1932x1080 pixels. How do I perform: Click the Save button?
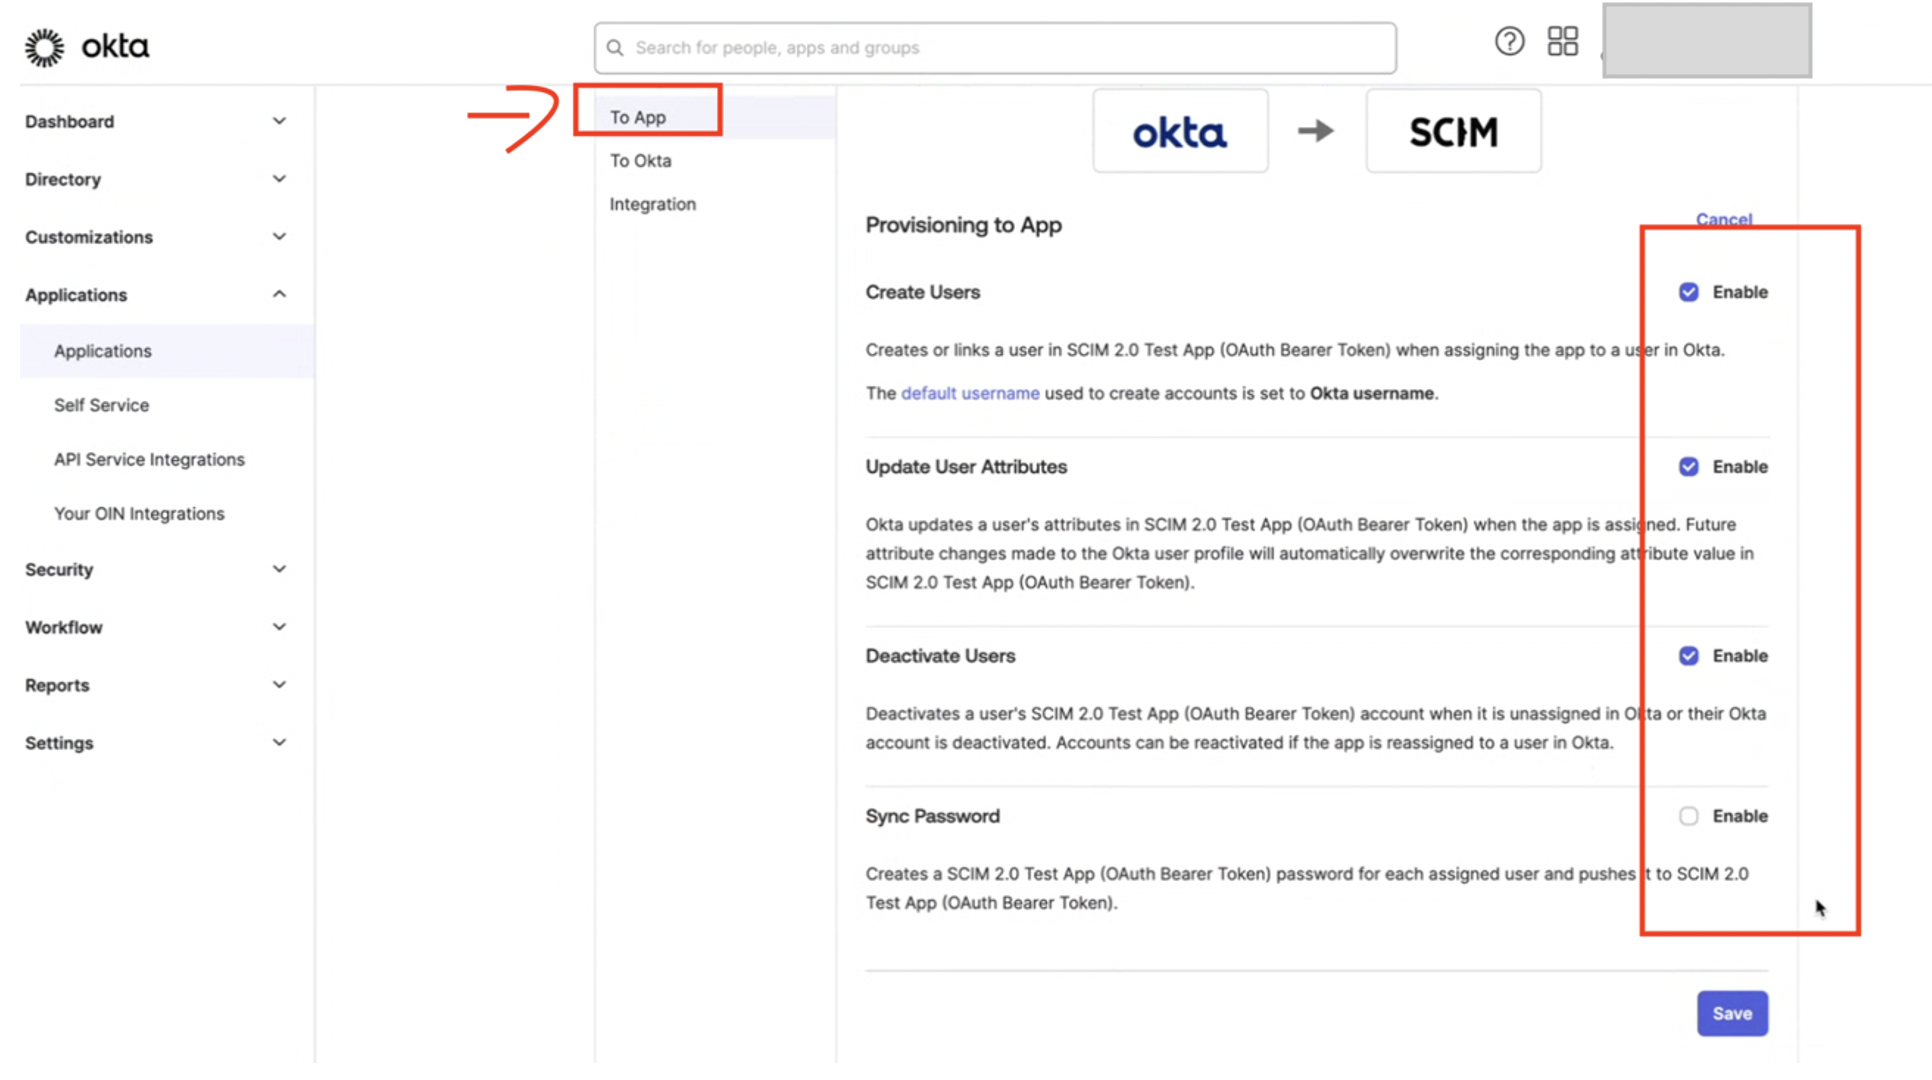click(1732, 1013)
